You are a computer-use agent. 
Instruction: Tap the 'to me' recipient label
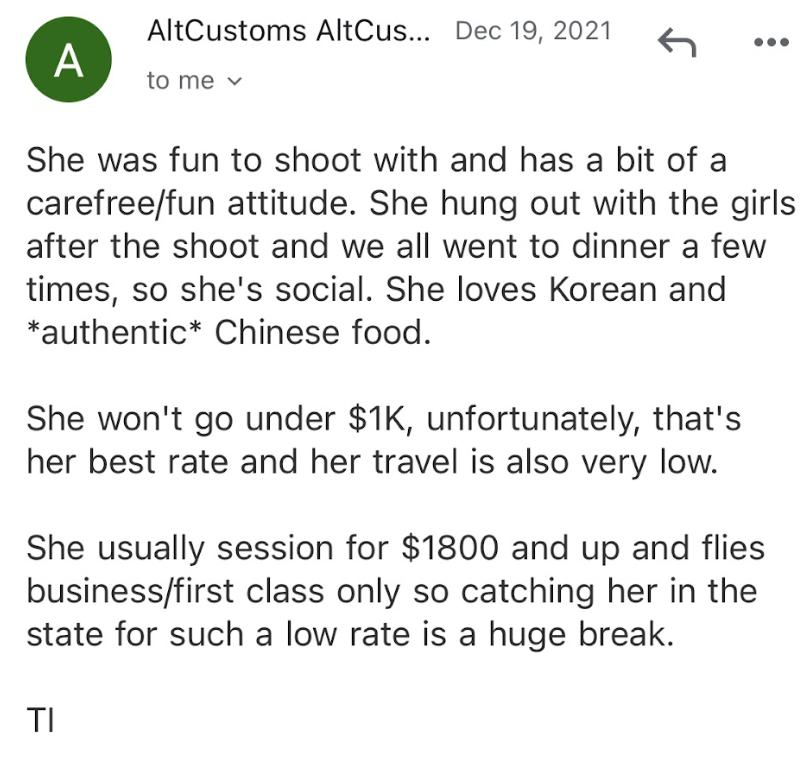click(x=180, y=80)
